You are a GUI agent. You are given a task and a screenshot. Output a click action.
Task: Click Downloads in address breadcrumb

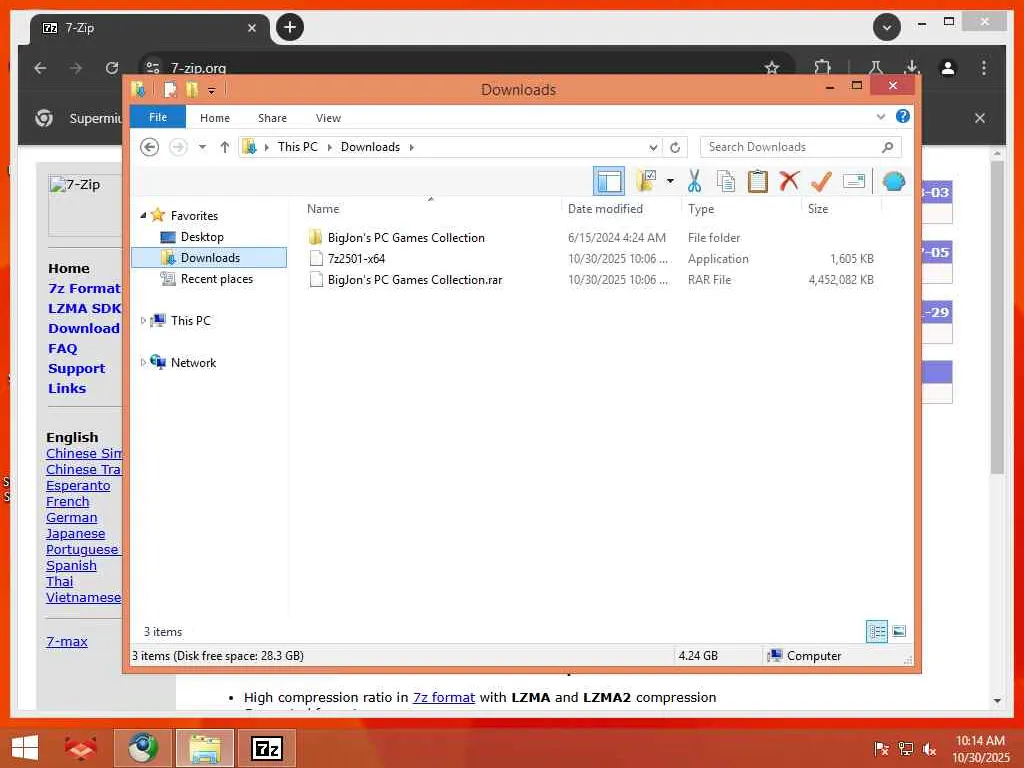point(370,147)
